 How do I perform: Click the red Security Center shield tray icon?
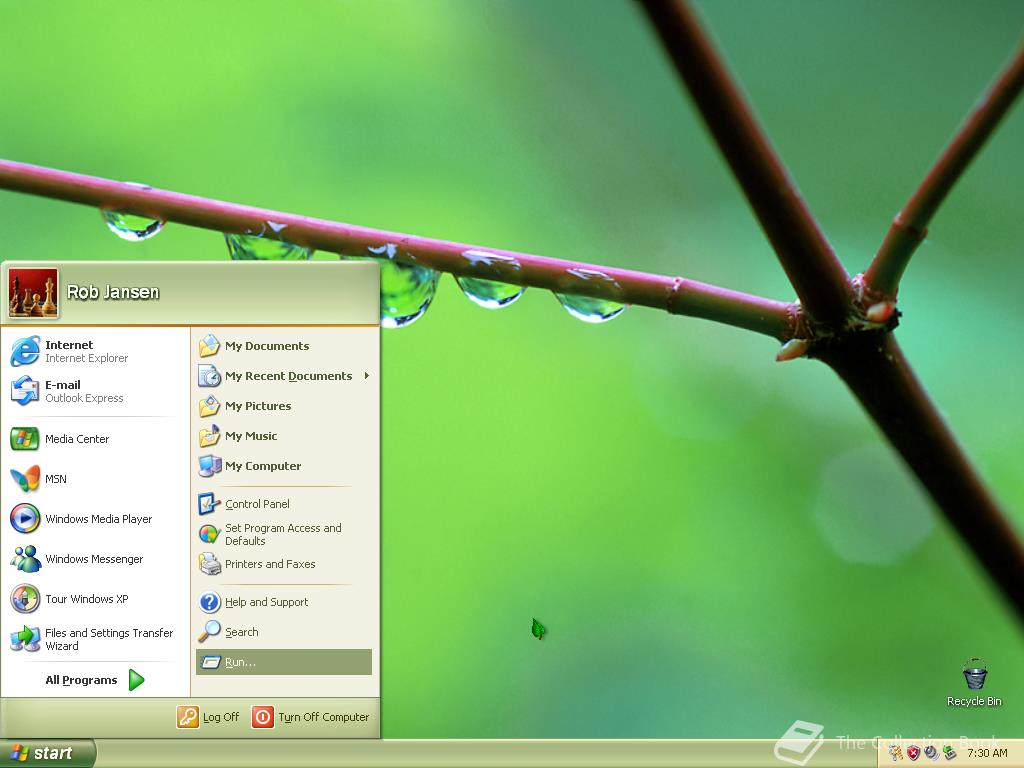coord(914,753)
